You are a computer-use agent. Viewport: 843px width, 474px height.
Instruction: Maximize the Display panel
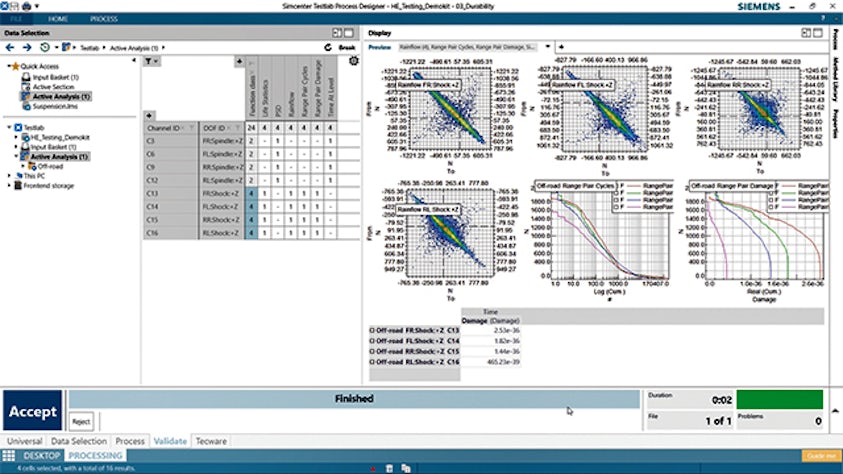click(x=818, y=33)
